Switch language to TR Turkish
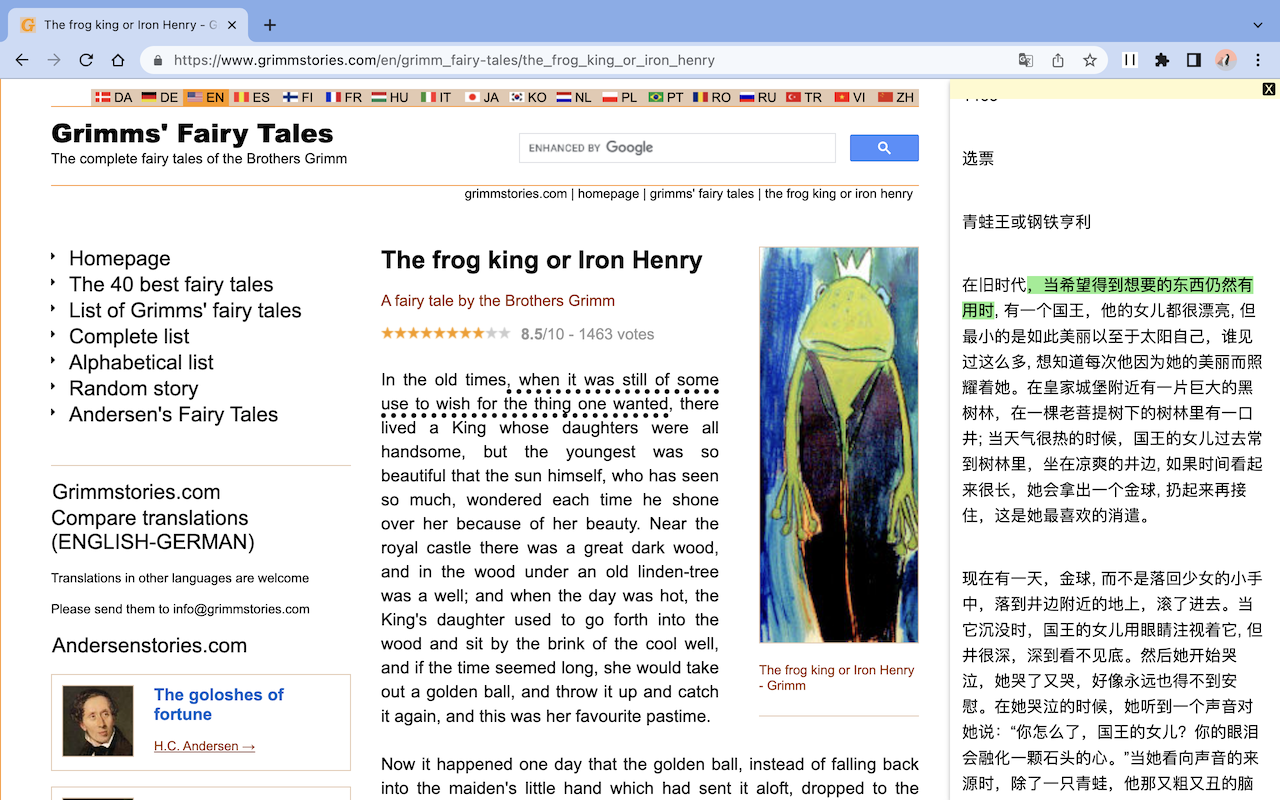Screen dimensions: 1280x800 [x=805, y=97]
